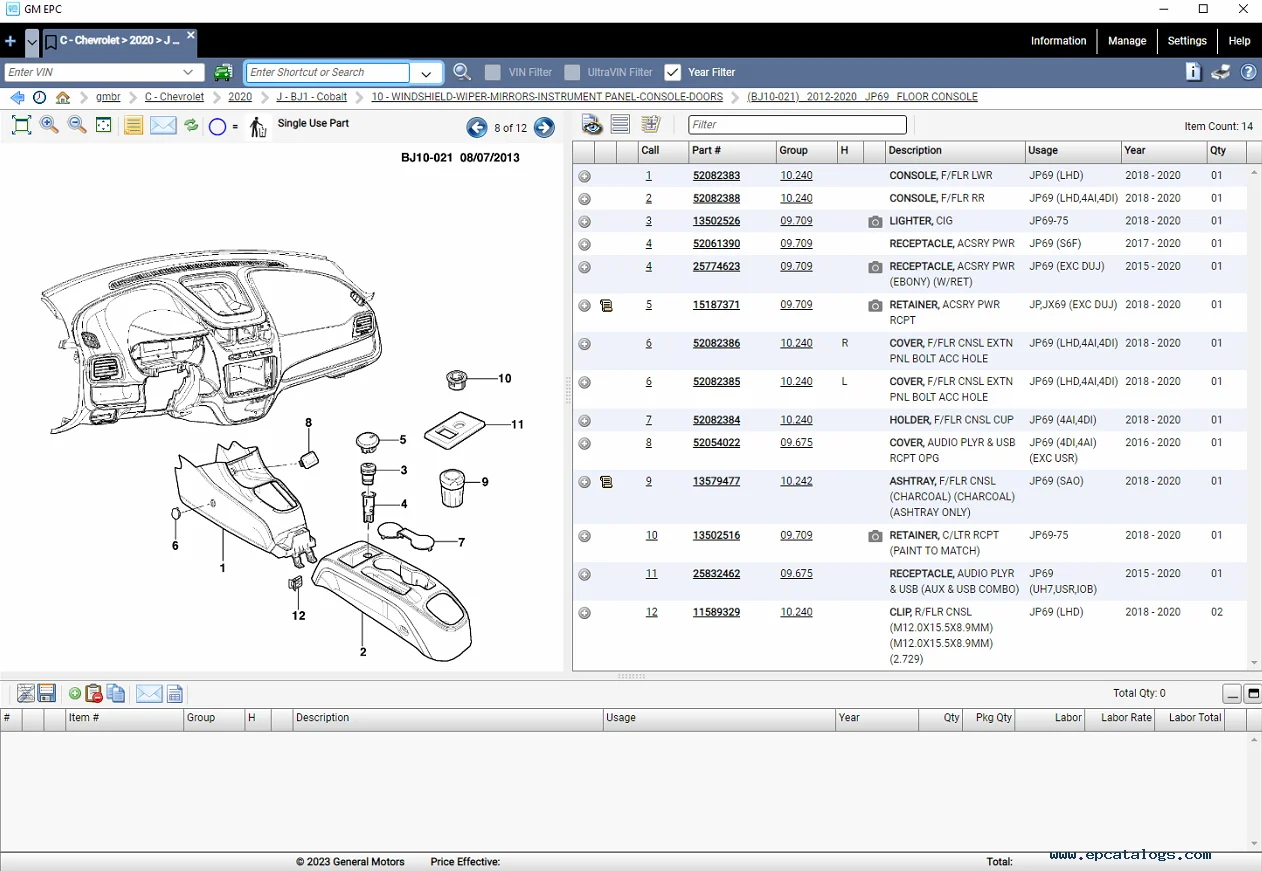This screenshot has width=1262, height=871.
Task: Open part number 52054022 link
Action: coord(716,443)
